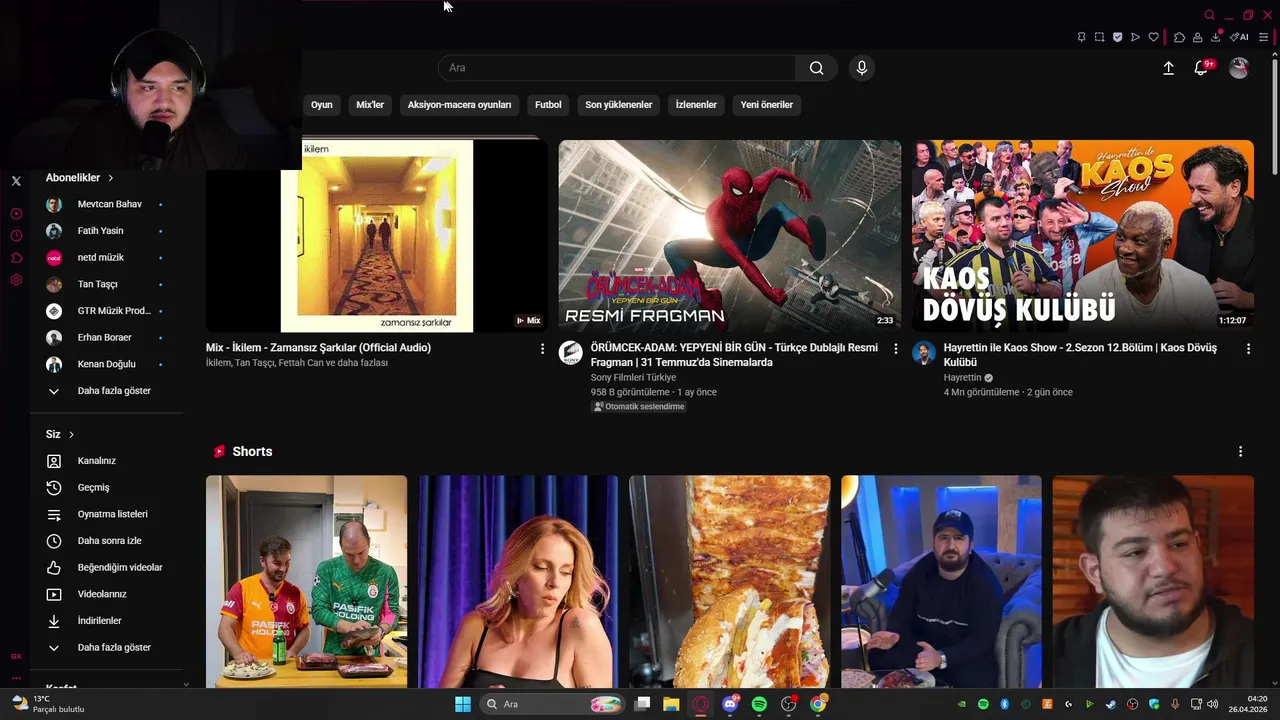Open Kanalınız in the YouTube sidebar
This screenshot has height=720, width=1280.
click(x=106, y=461)
